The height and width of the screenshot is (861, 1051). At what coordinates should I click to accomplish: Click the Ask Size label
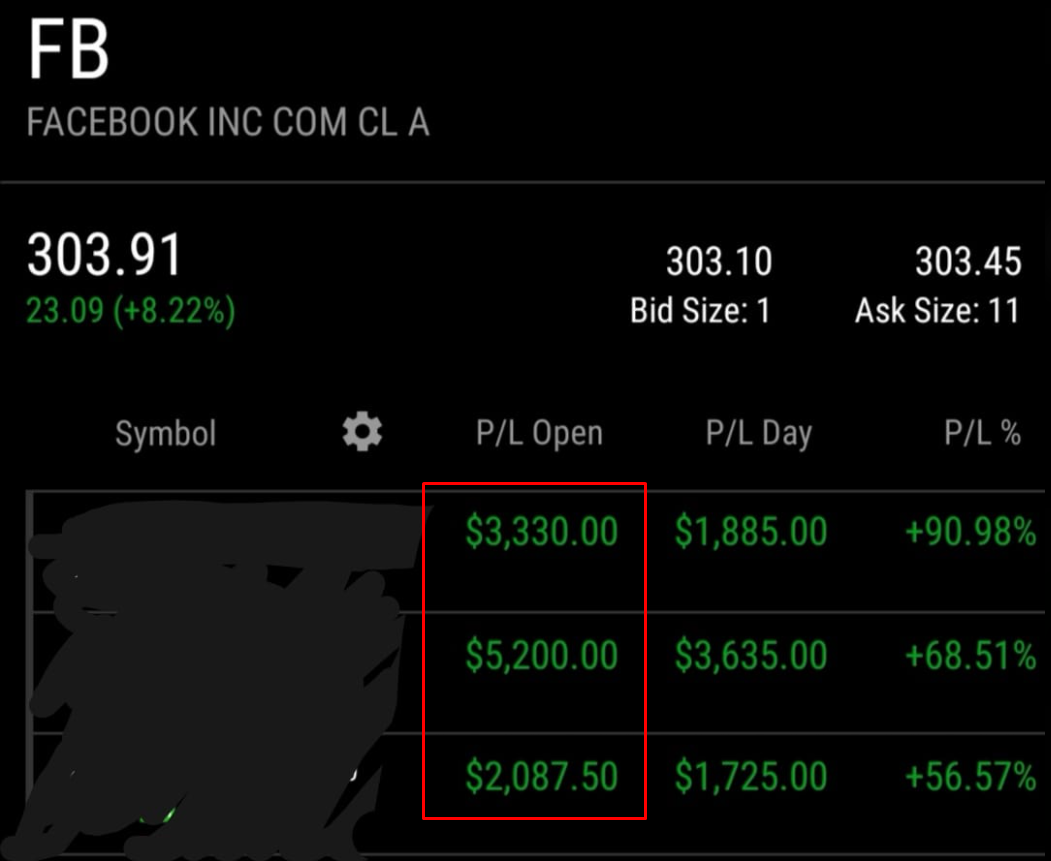click(x=937, y=311)
